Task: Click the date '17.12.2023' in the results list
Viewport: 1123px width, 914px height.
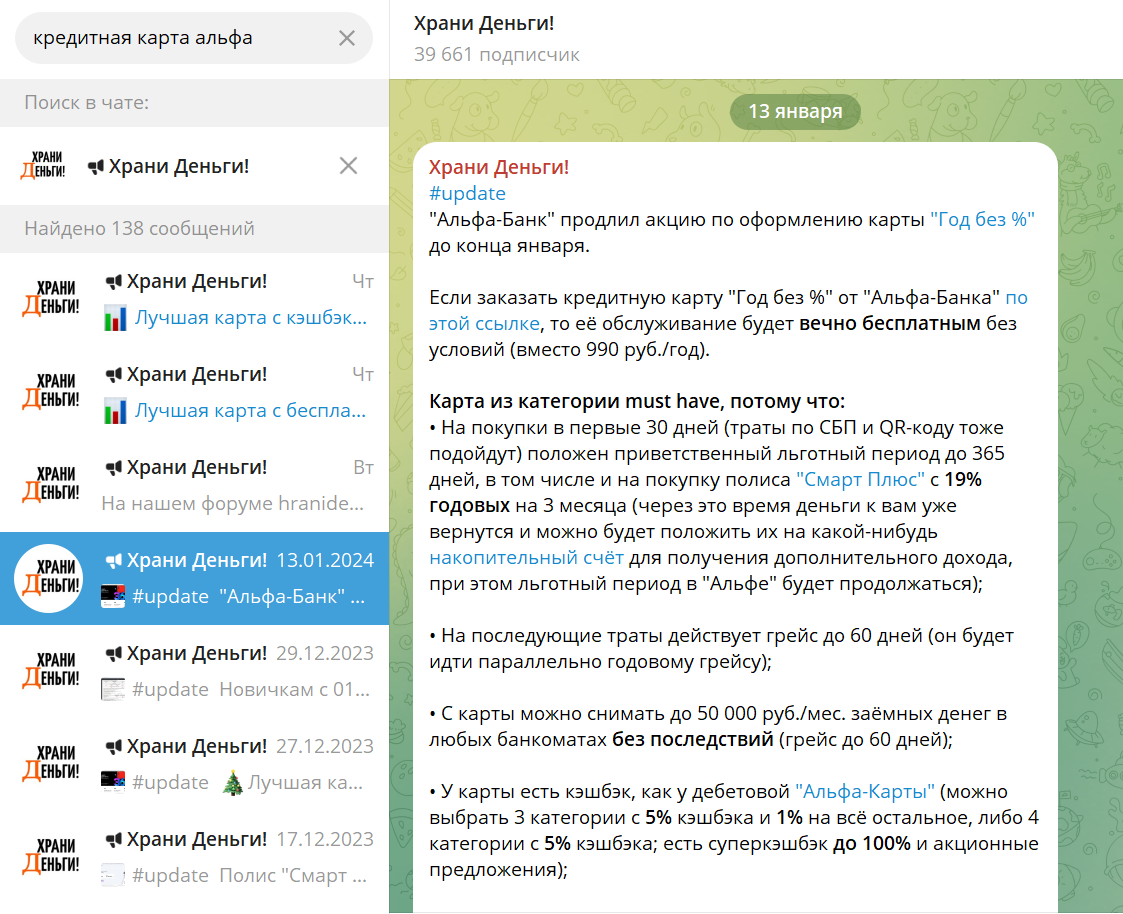Action: [325, 840]
